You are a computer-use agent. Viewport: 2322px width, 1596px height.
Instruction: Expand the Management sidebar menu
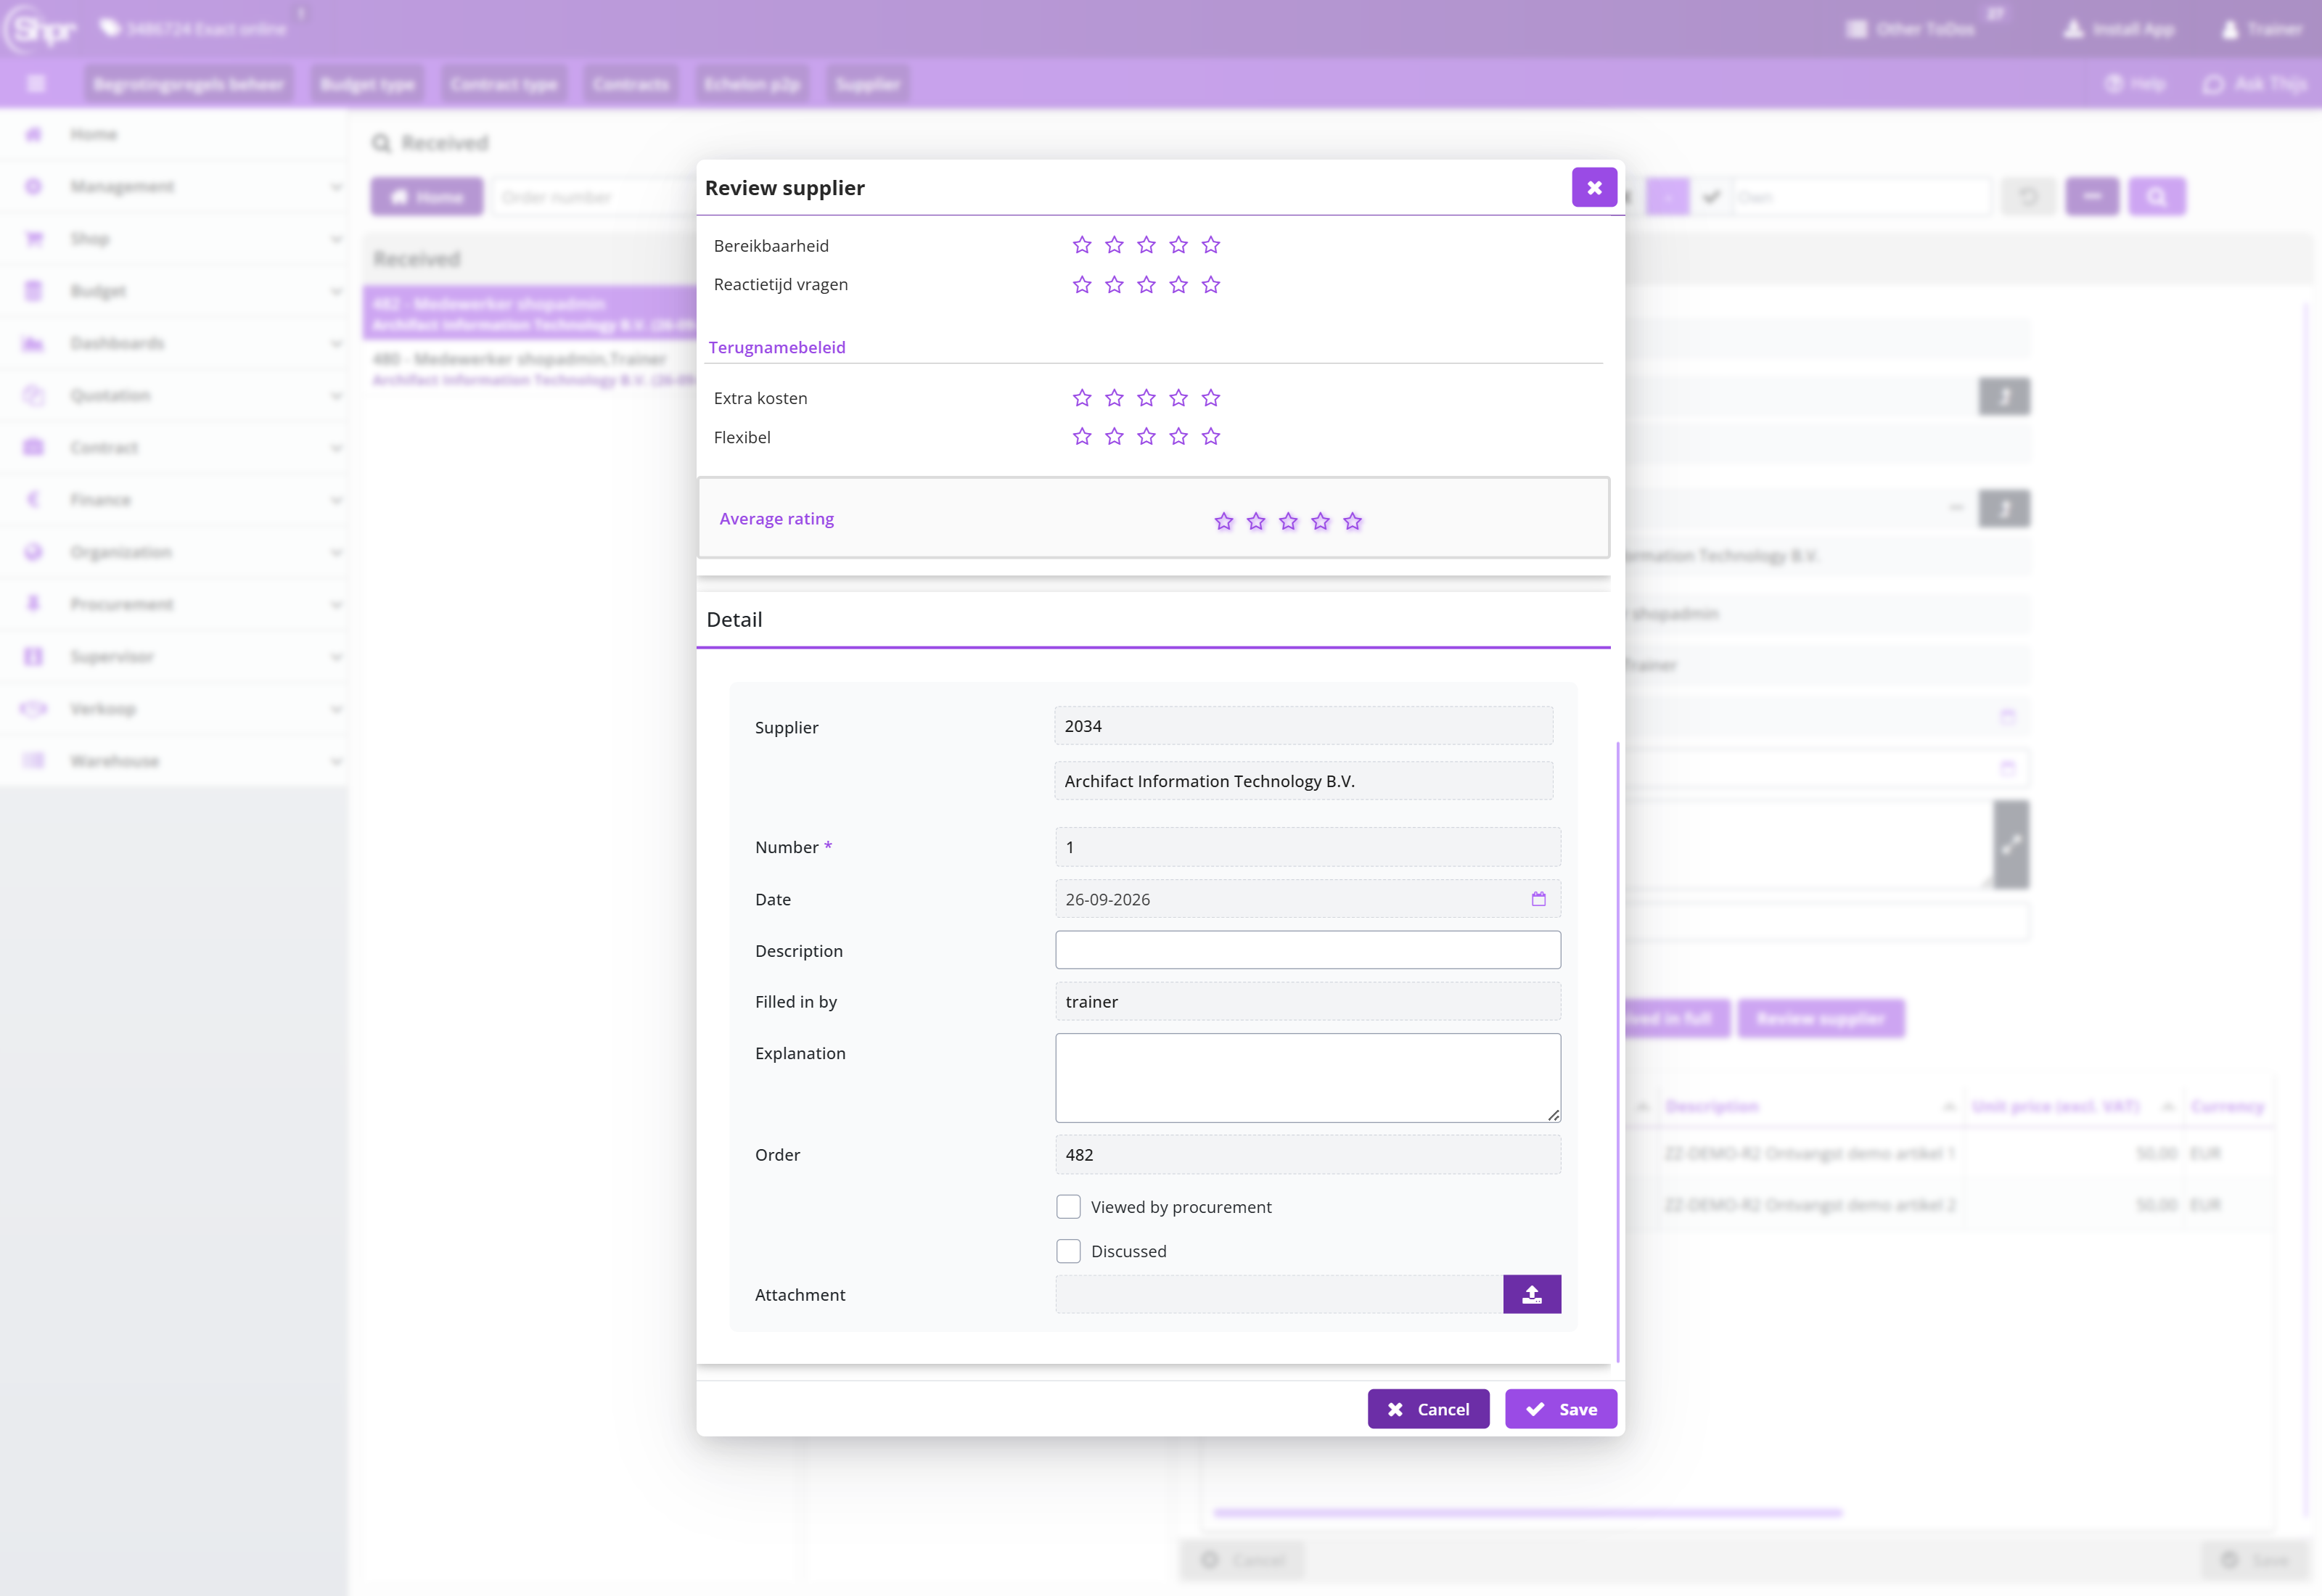coord(174,187)
